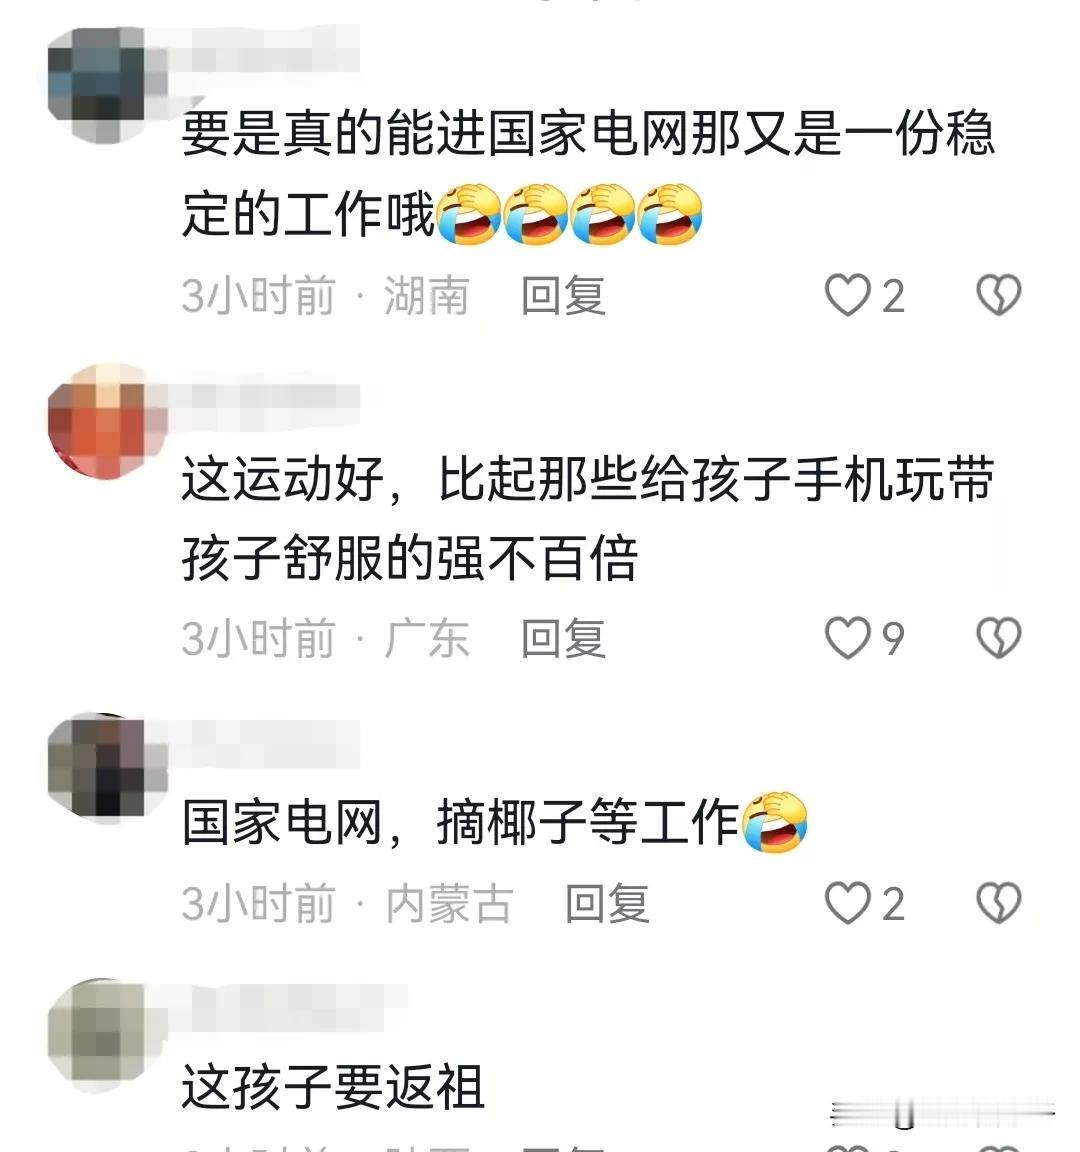
Task: Tap 回复 under the 内蒙古 comment
Action: (607, 904)
